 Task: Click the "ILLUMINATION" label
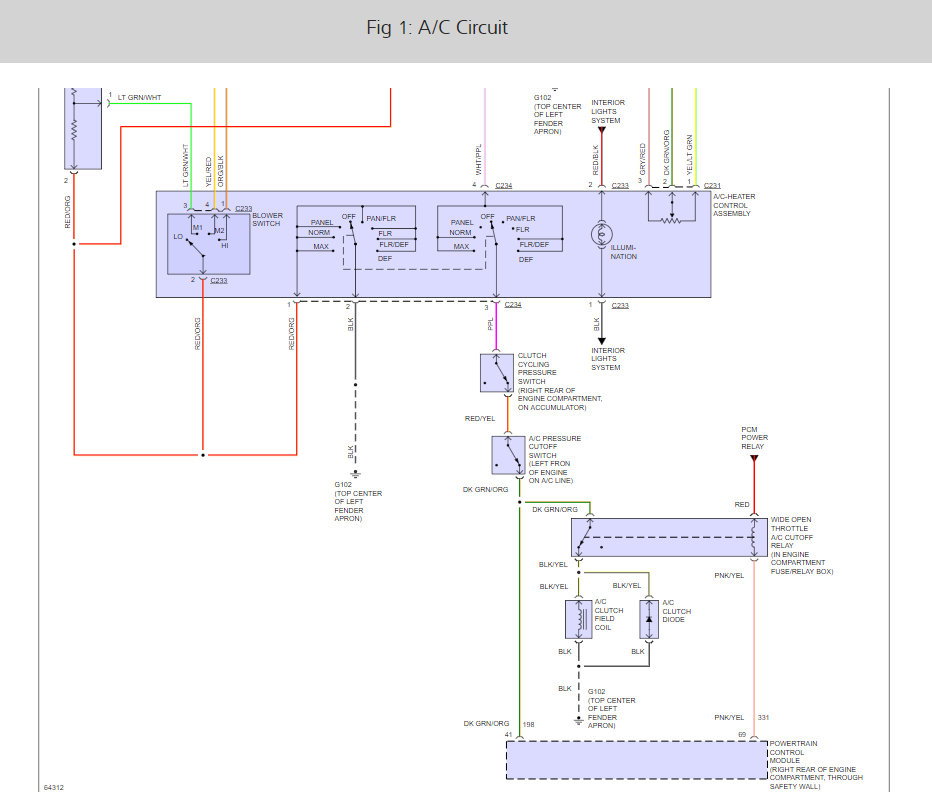[x=624, y=252]
